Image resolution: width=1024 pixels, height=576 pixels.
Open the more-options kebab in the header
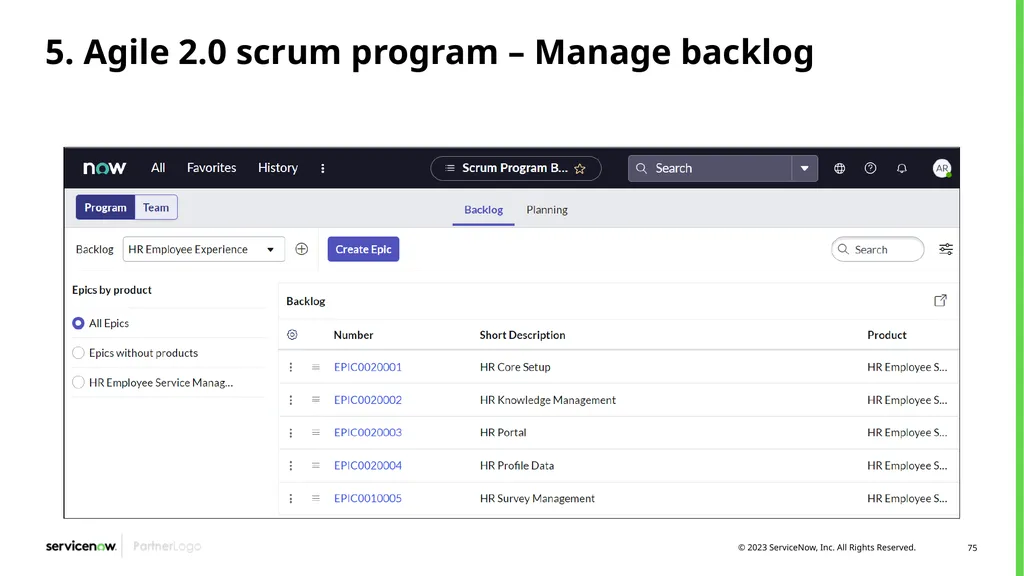[x=323, y=168]
